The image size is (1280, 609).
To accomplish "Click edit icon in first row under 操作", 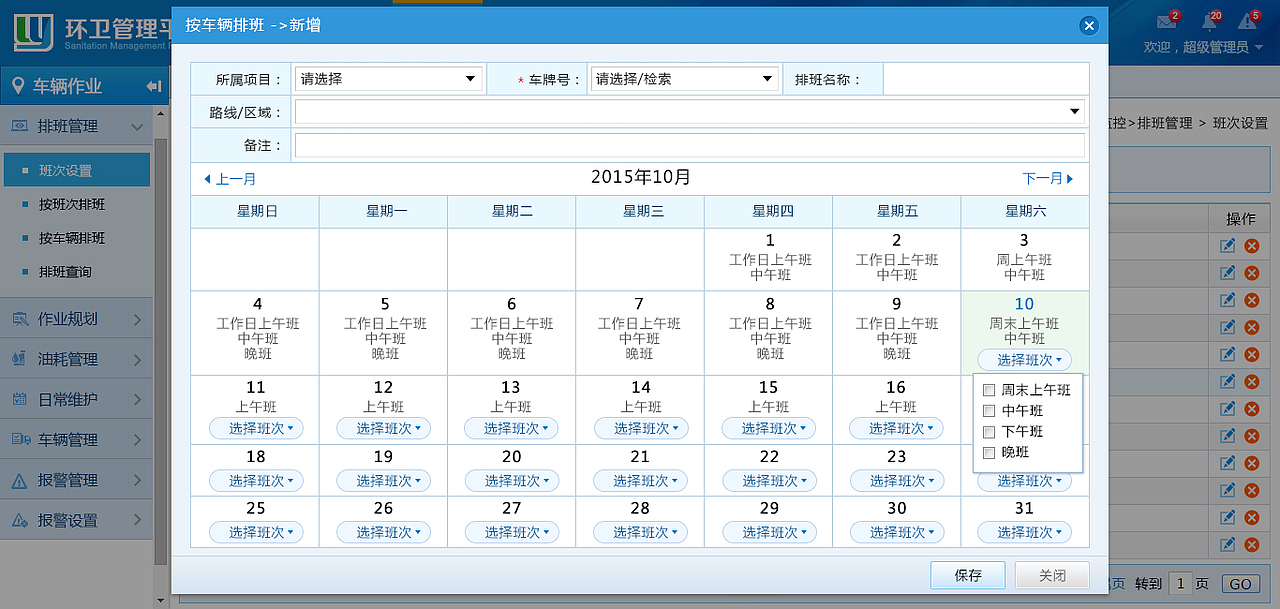I will click(x=1228, y=246).
